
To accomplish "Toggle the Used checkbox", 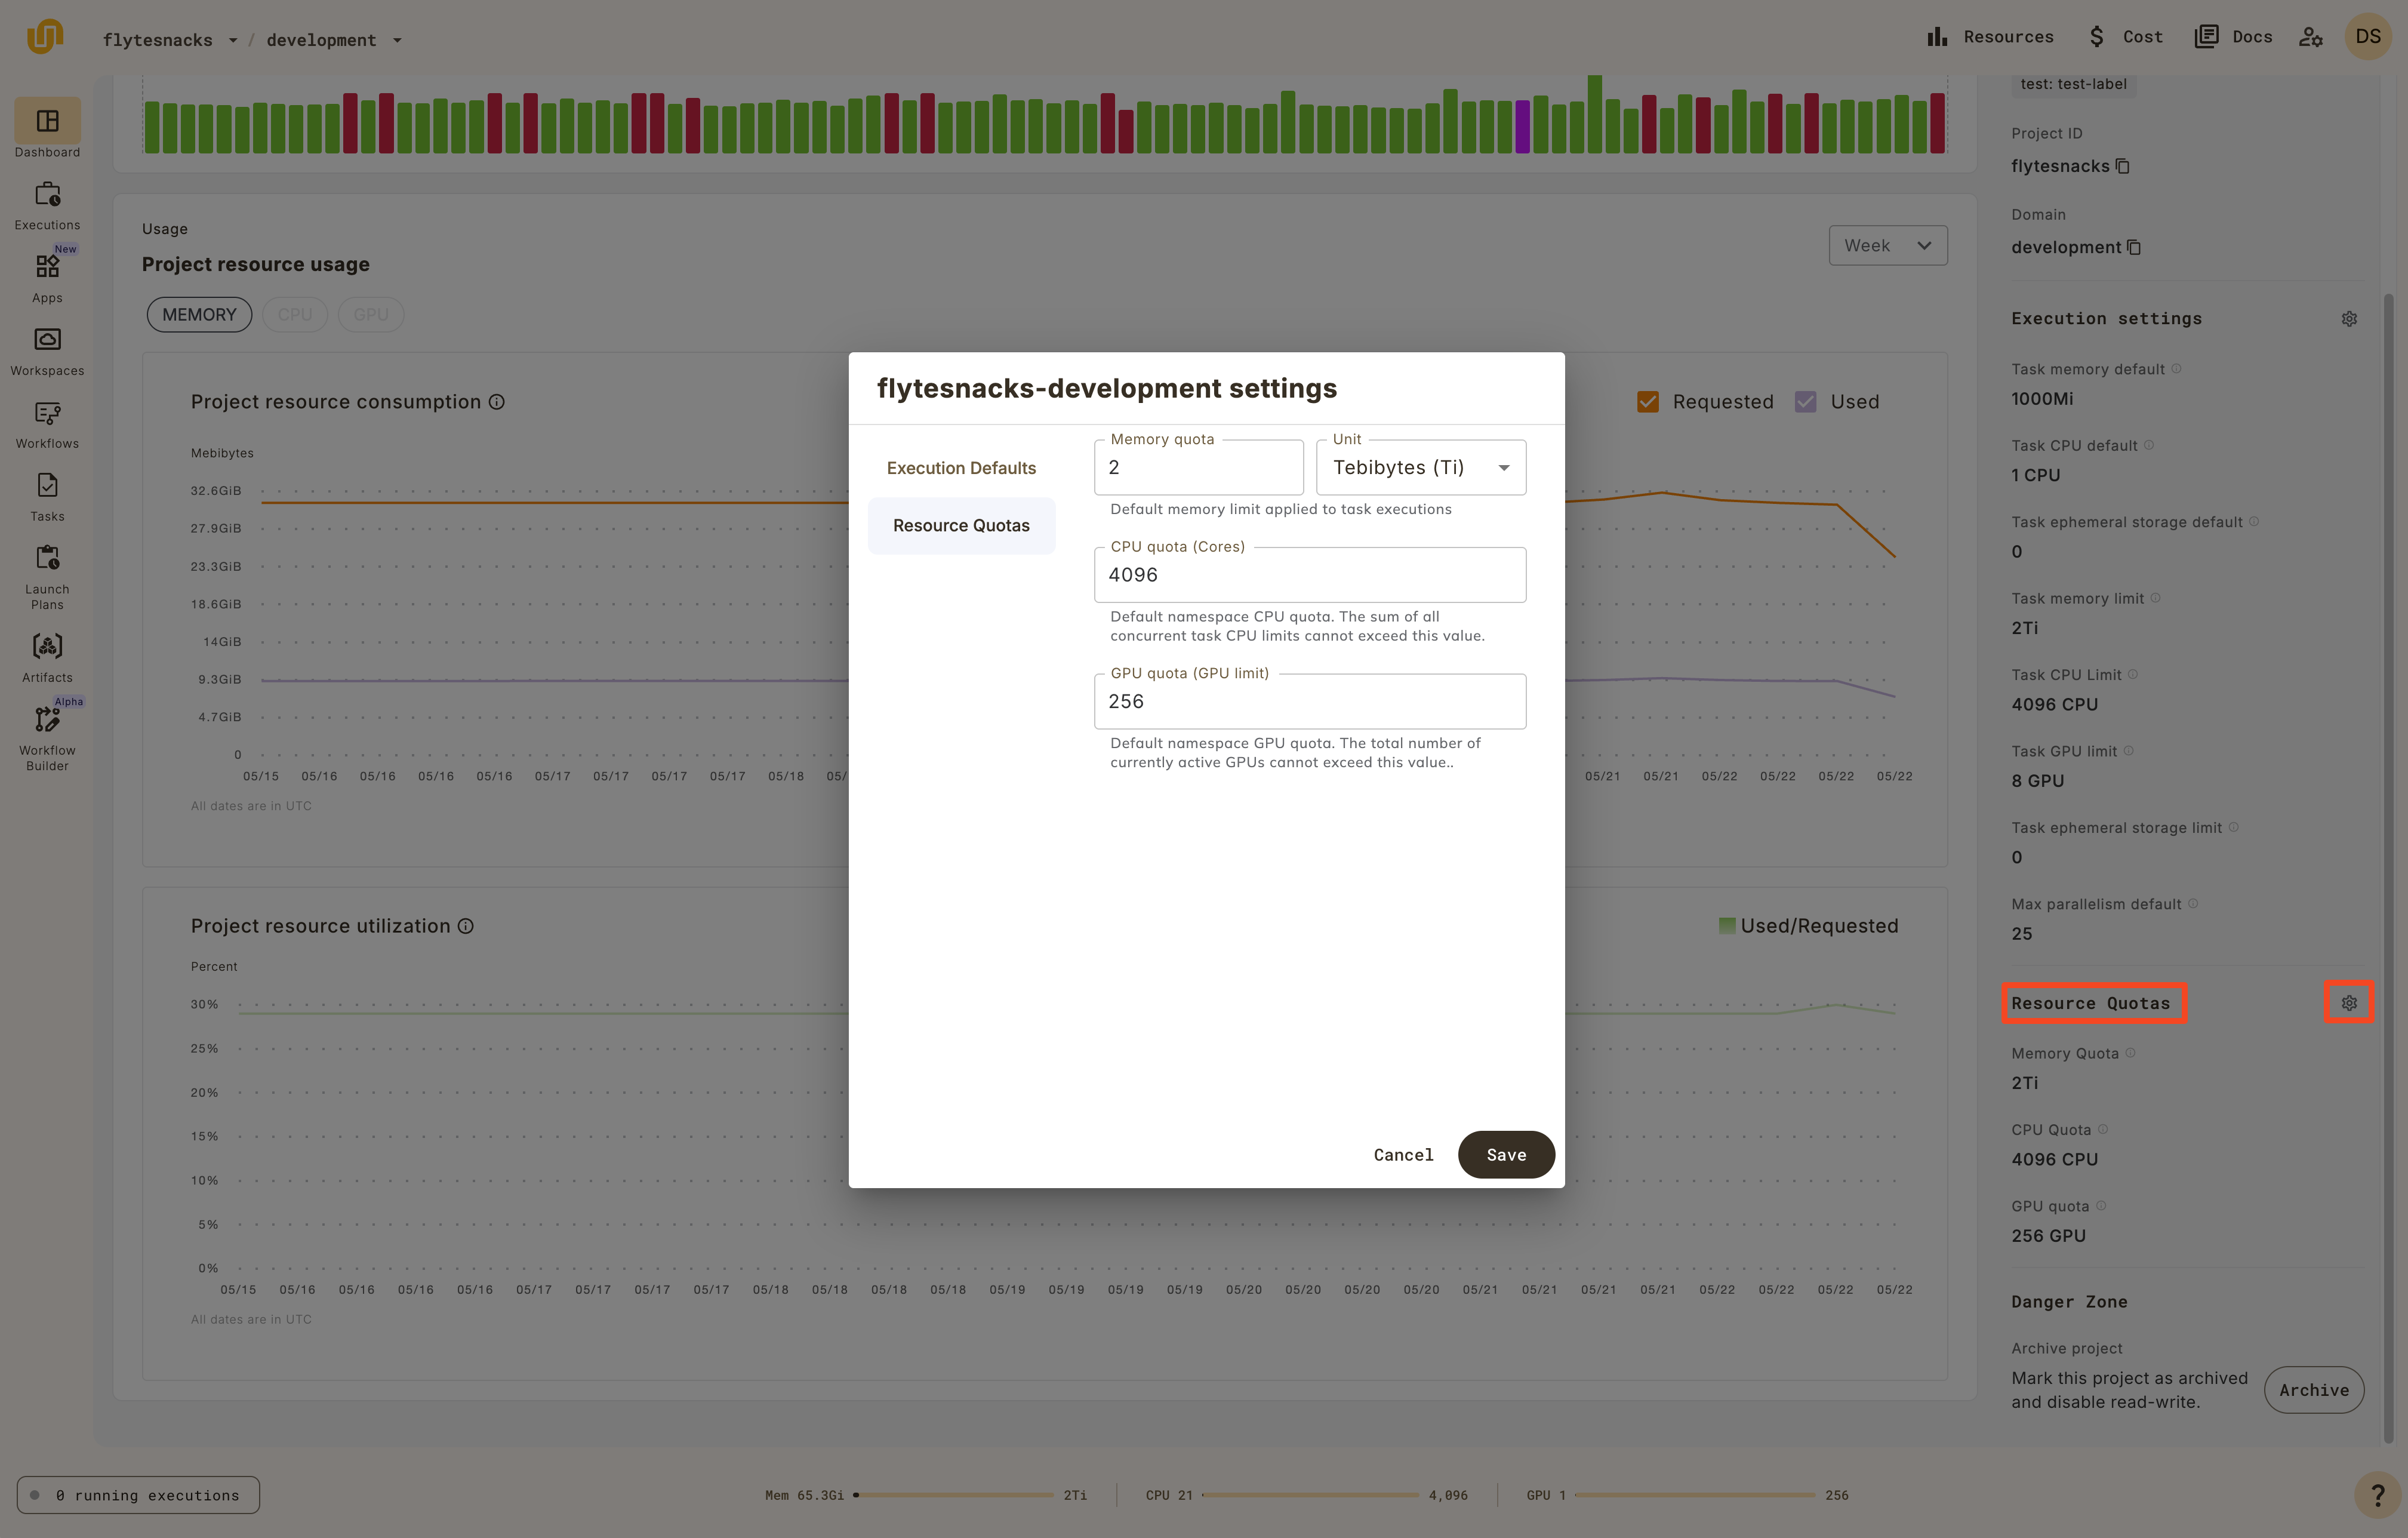I will coord(1805,402).
